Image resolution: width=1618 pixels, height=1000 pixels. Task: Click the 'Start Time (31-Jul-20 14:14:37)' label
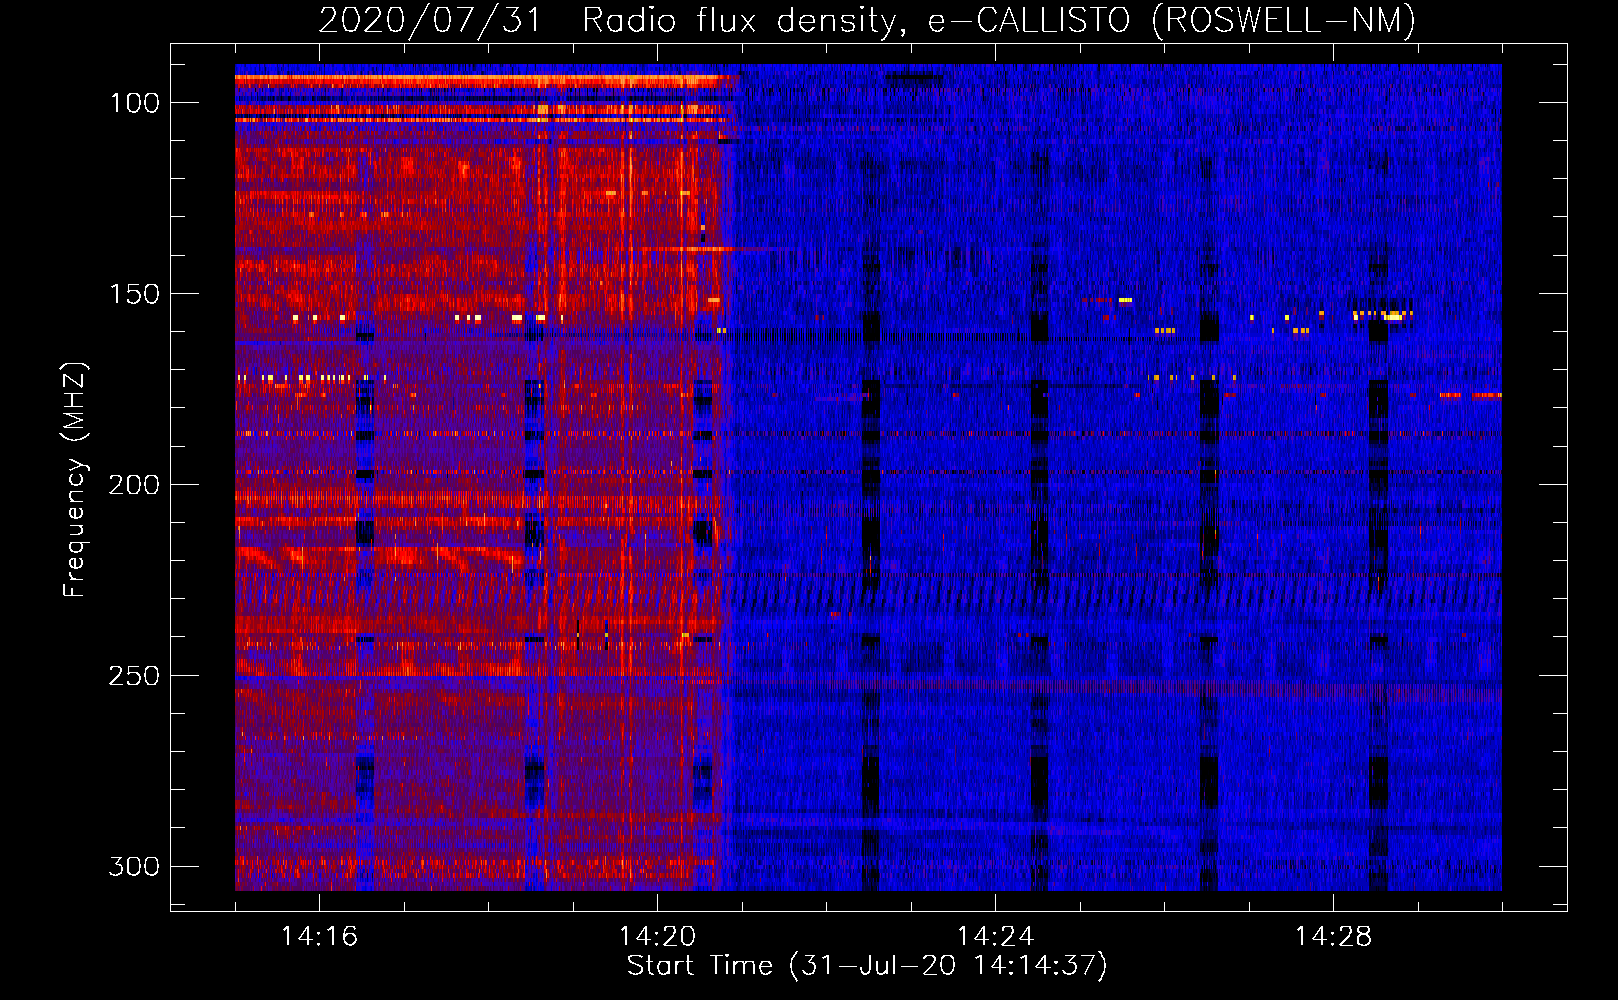coord(867,966)
